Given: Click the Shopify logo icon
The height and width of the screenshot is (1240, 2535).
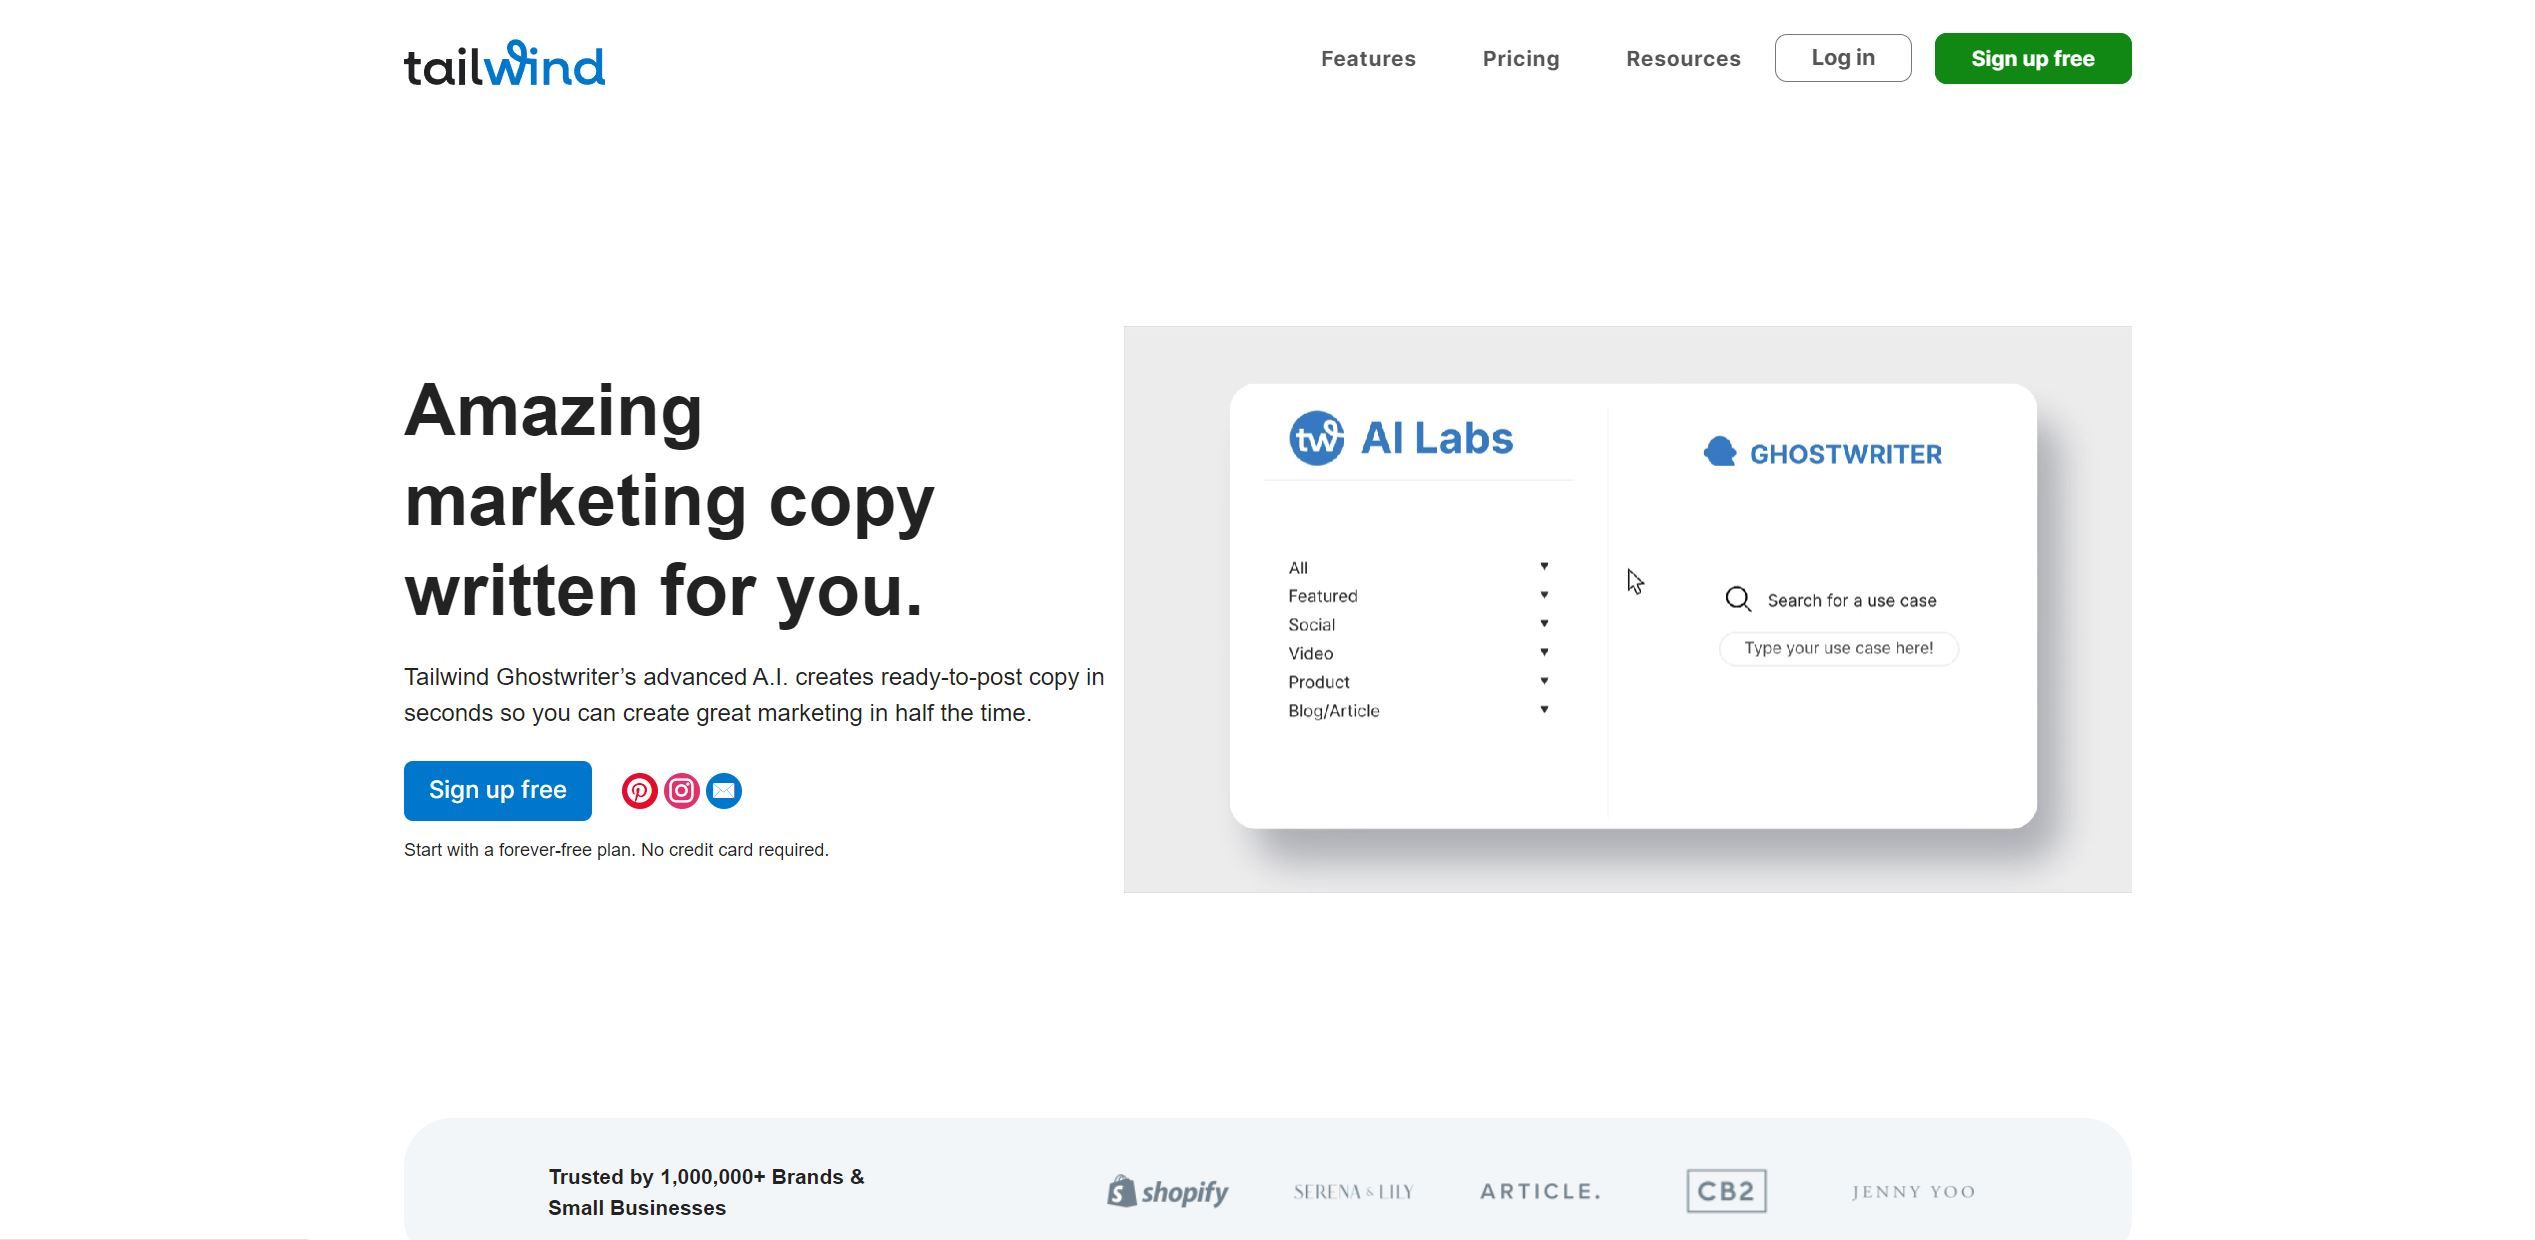Looking at the screenshot, I should click(1119, 1190).
